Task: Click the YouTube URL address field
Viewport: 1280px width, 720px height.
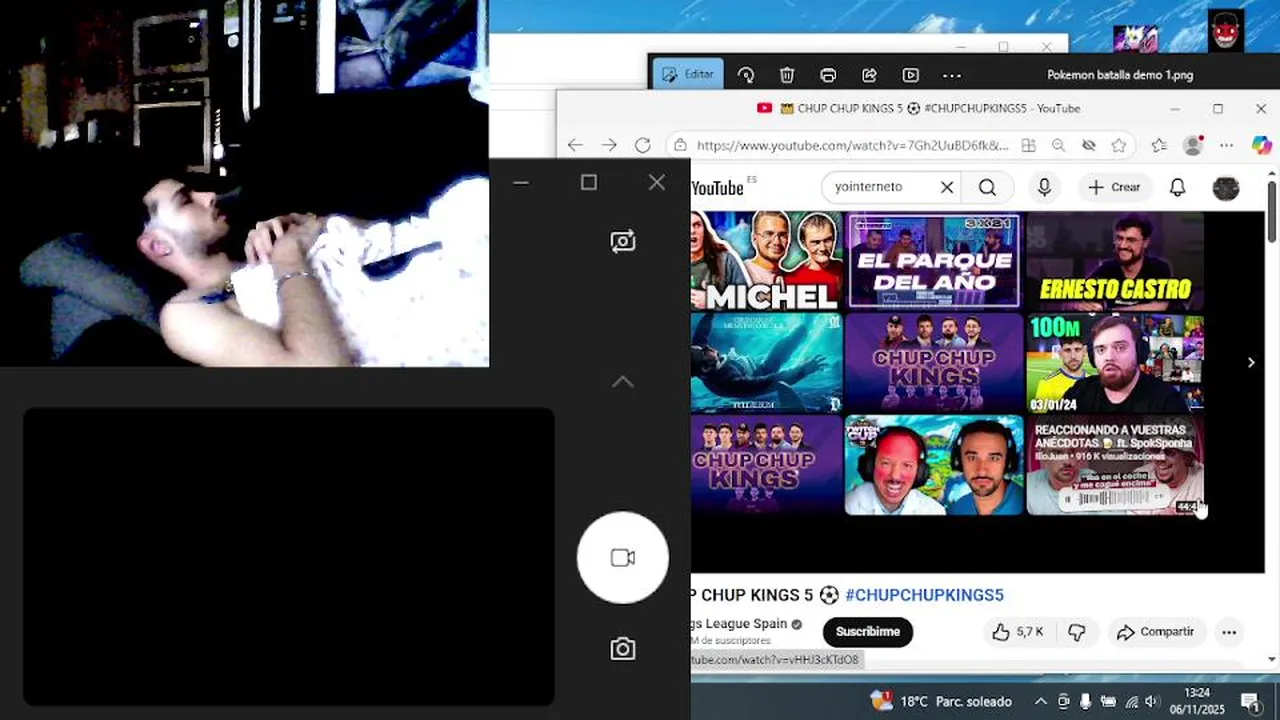Action: coord(853,145)
